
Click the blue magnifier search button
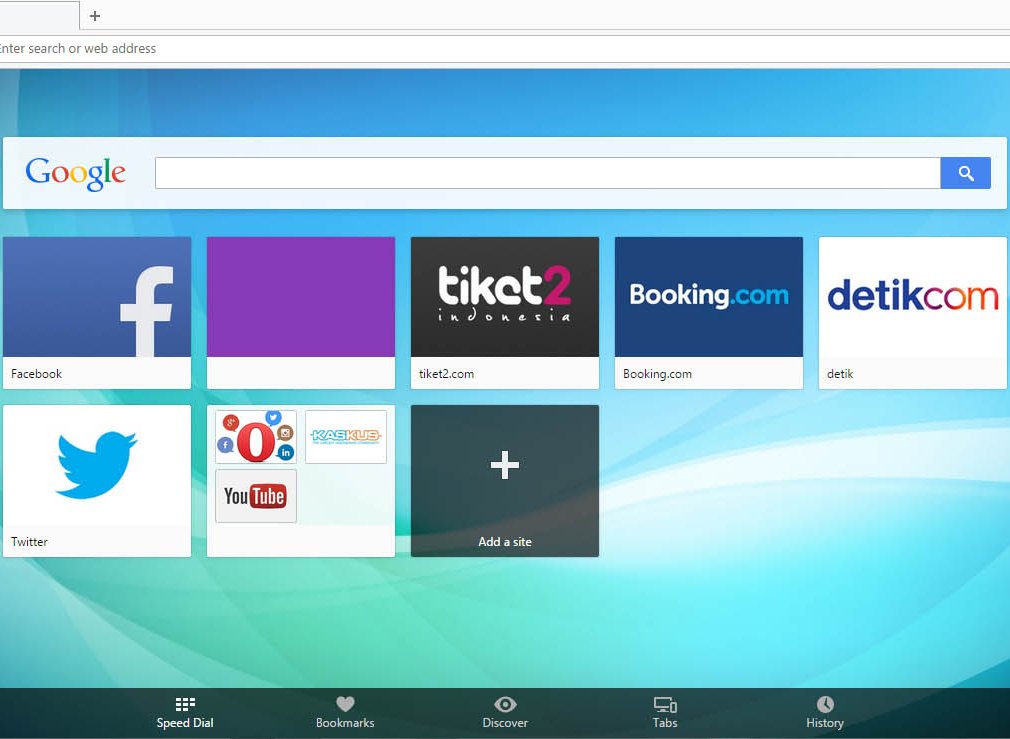point(966,173)
